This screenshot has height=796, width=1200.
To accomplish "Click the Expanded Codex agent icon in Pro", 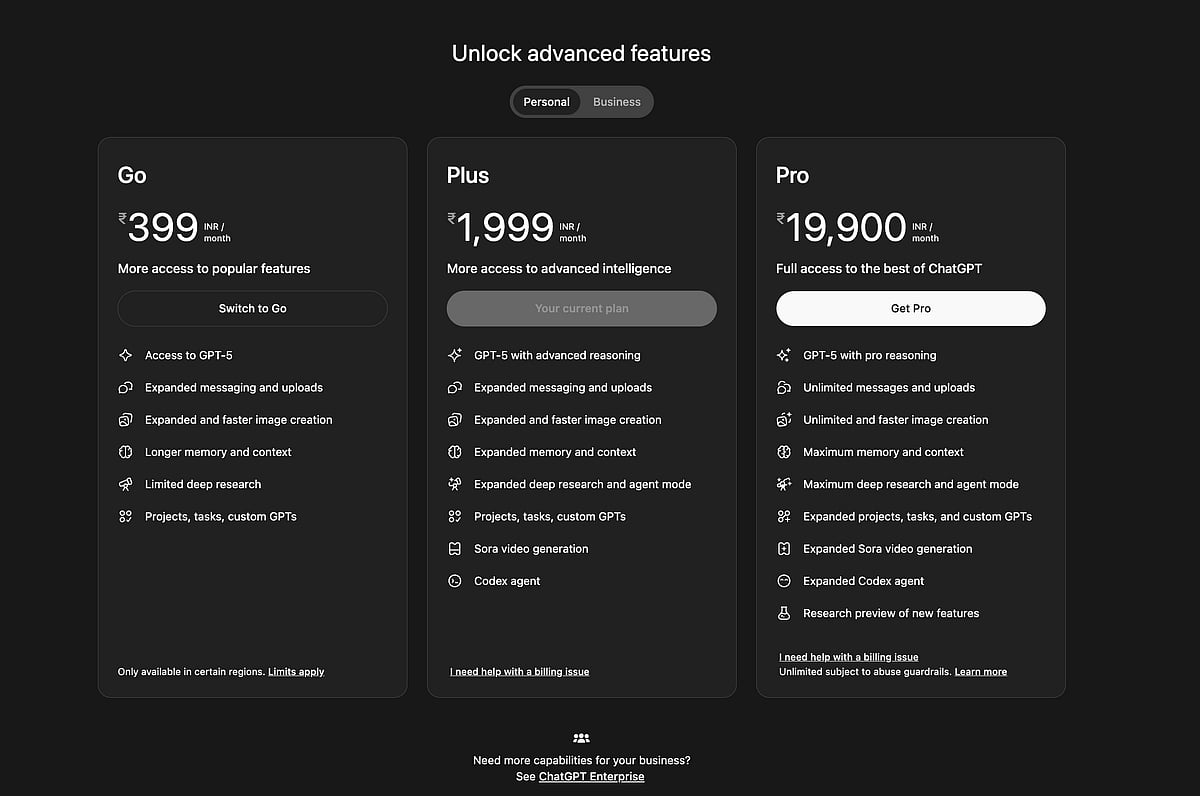I will pyautogui.click(x=783, y=581).
